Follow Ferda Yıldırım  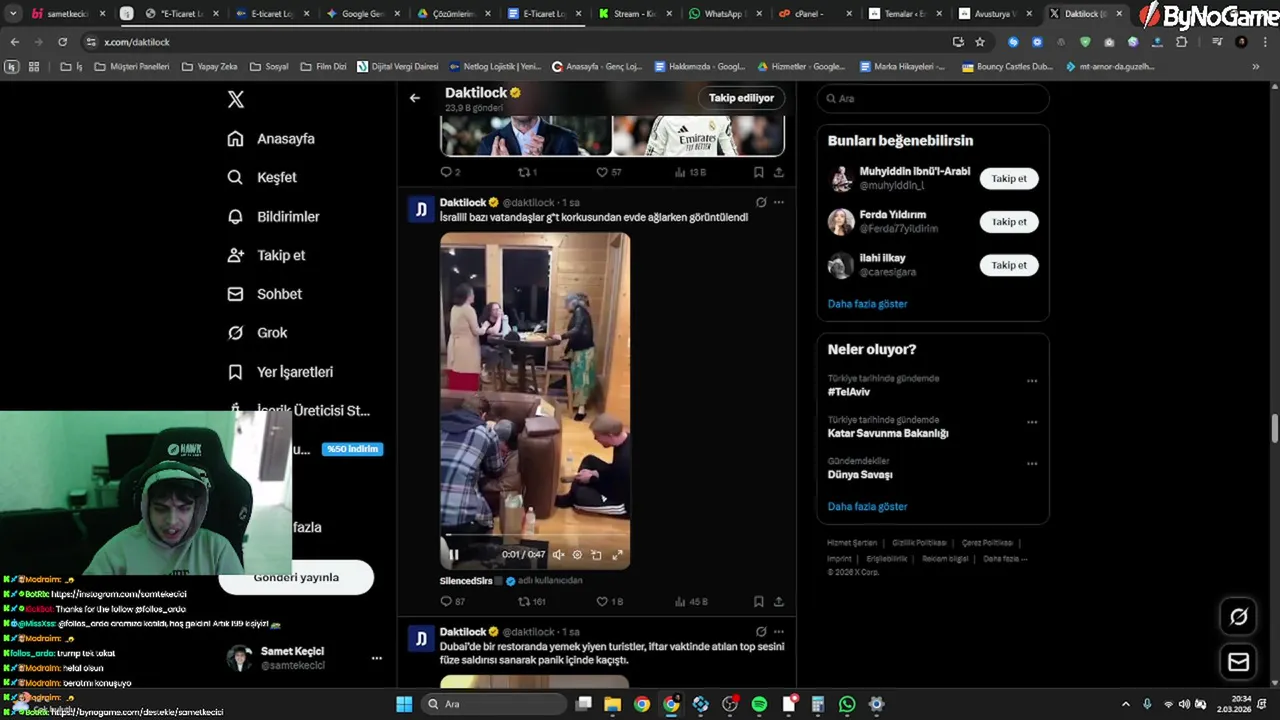point(1009,222)
